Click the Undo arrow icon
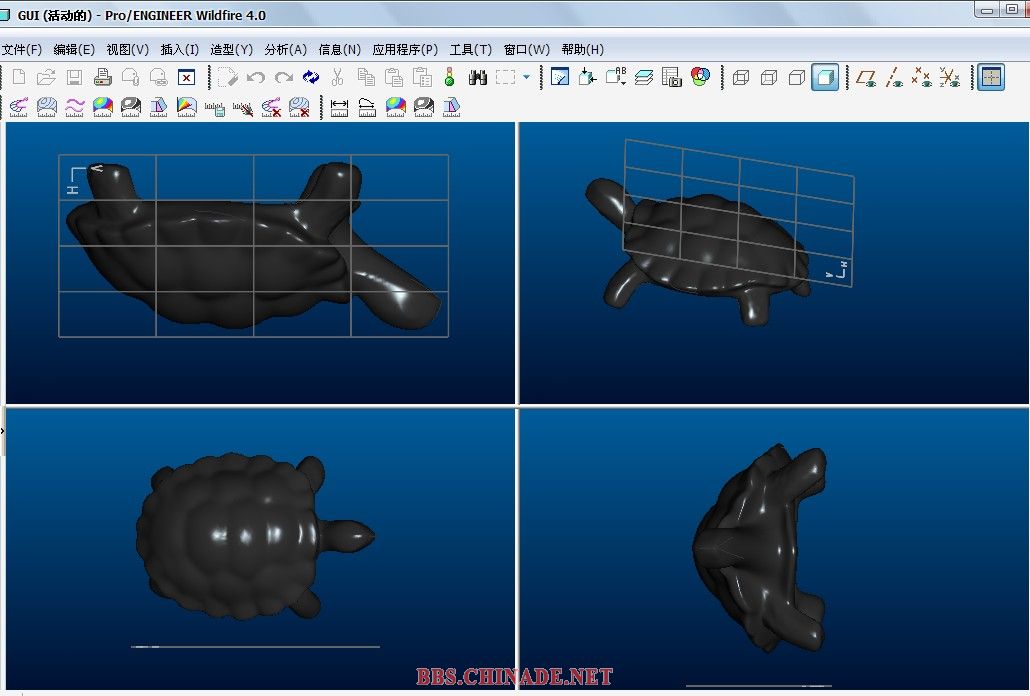Viewport: 1030px width, 696px height. [256, 77]
